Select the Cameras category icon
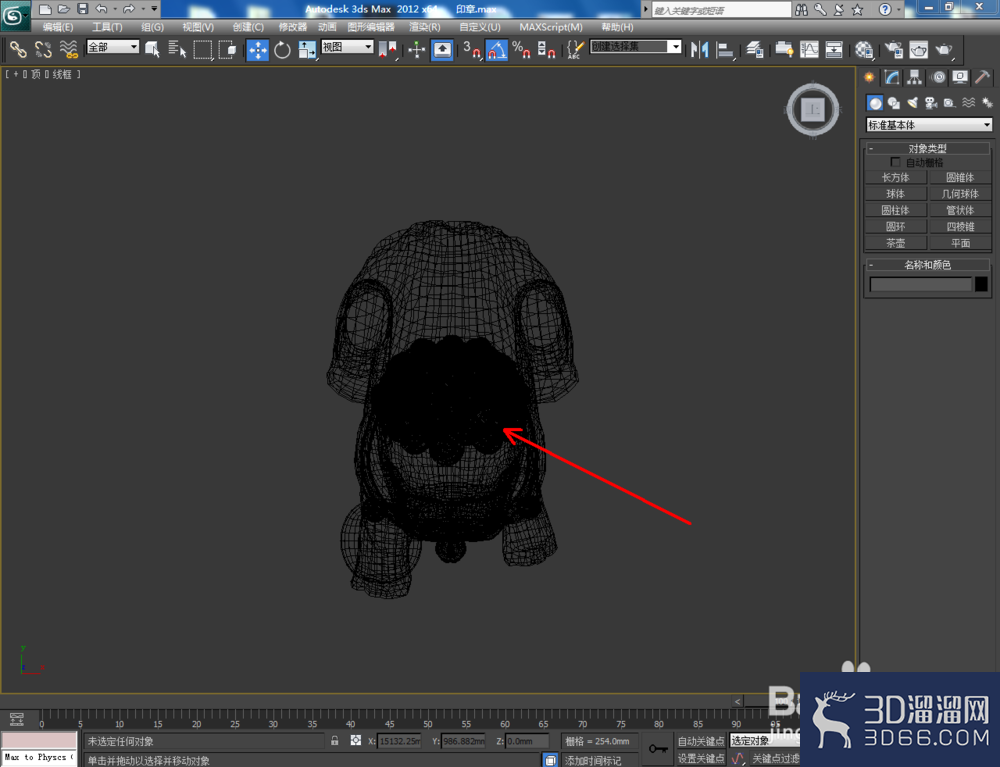 coord(931,103)
